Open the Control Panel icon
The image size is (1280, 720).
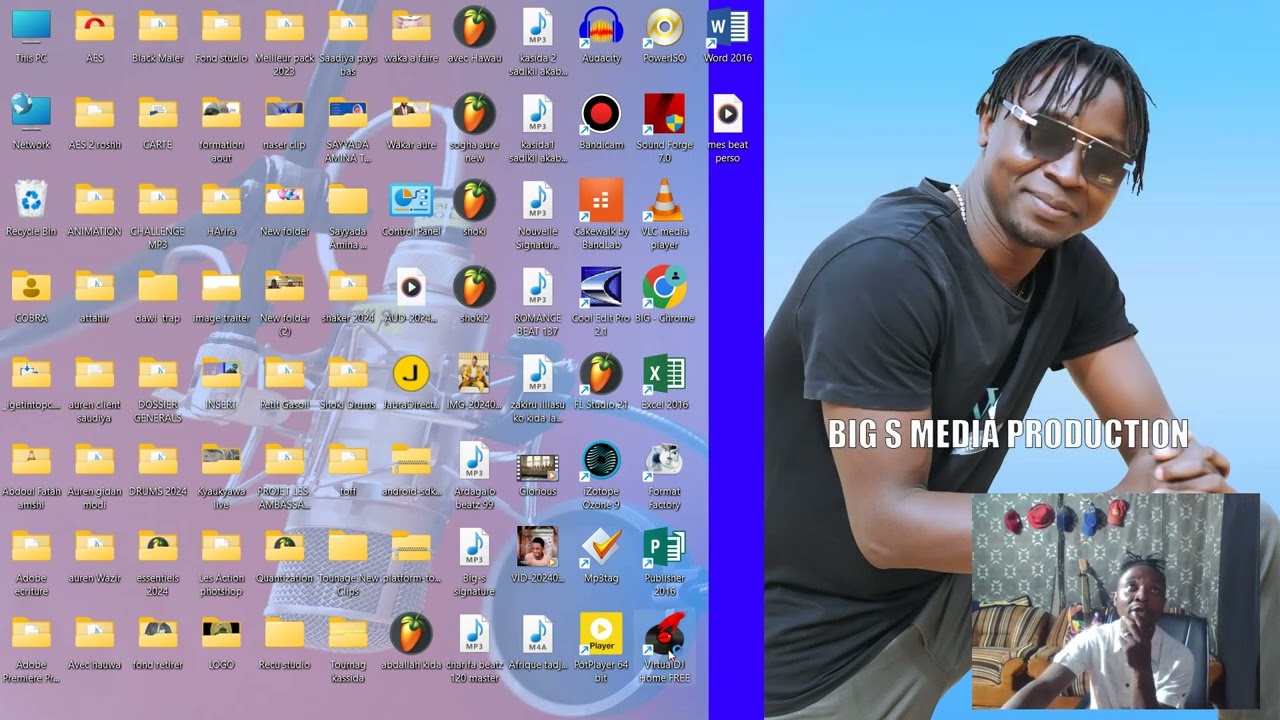pos(411,201)
